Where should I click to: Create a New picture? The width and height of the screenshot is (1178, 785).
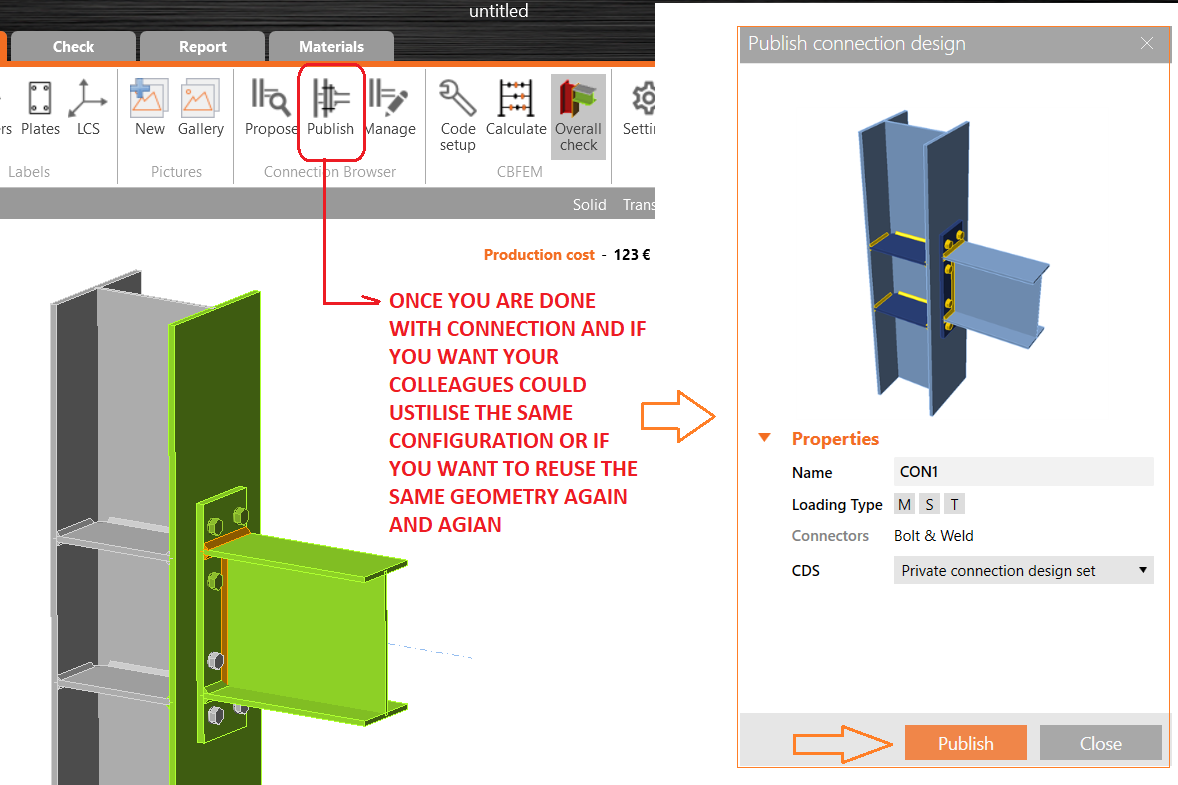click(148, 107)
